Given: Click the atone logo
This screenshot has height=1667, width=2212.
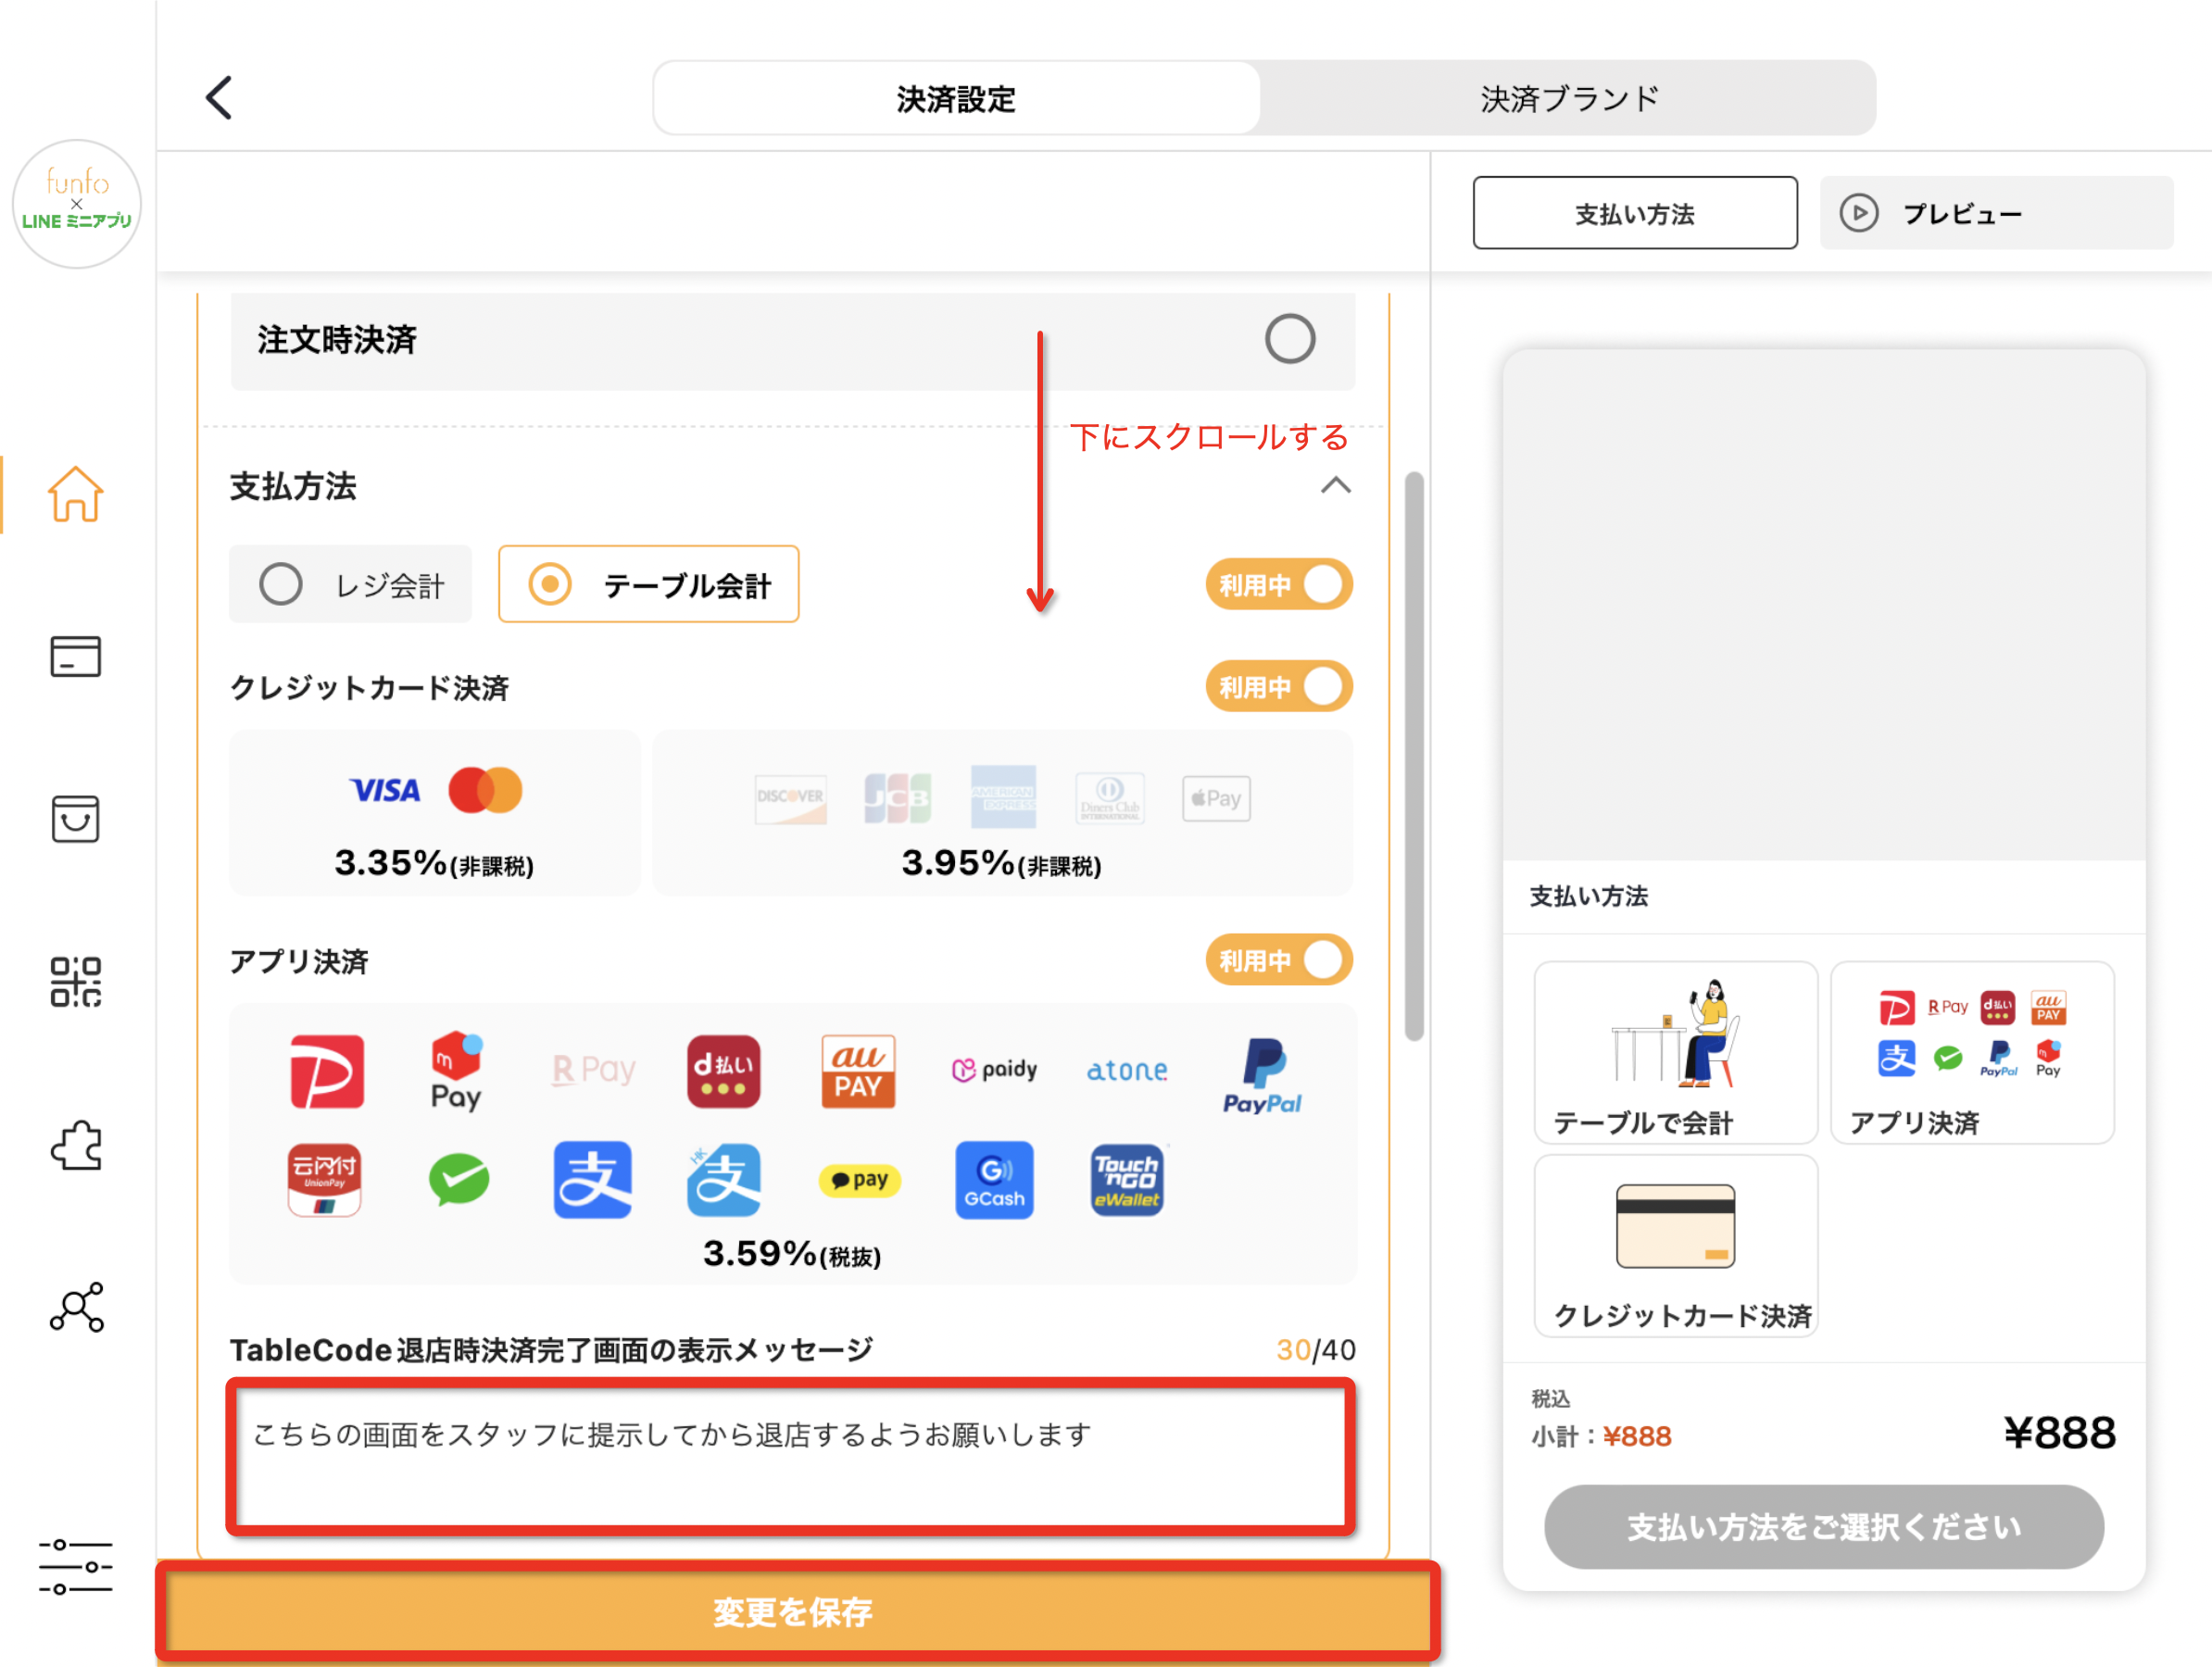Looking at the screenshot, I should point(1127,1071).
